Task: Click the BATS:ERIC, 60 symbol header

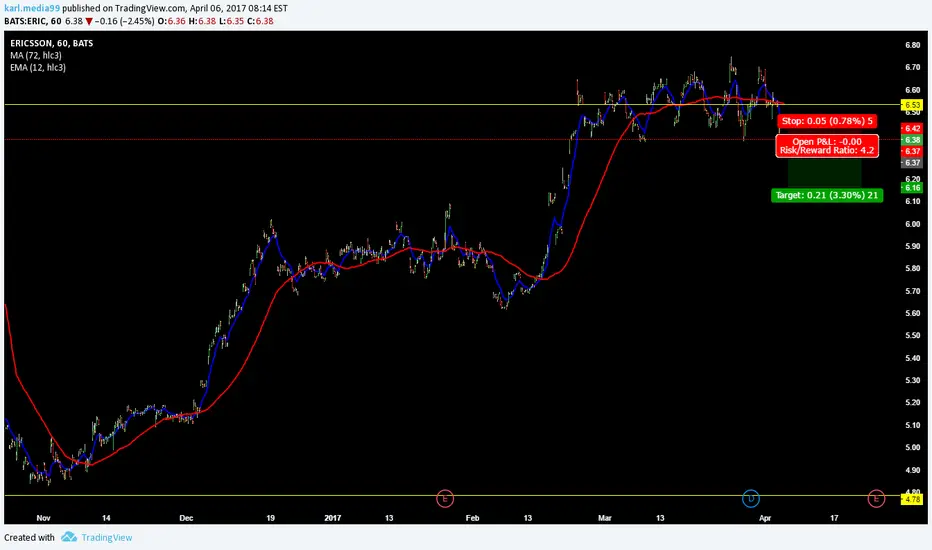Action: 33,21
